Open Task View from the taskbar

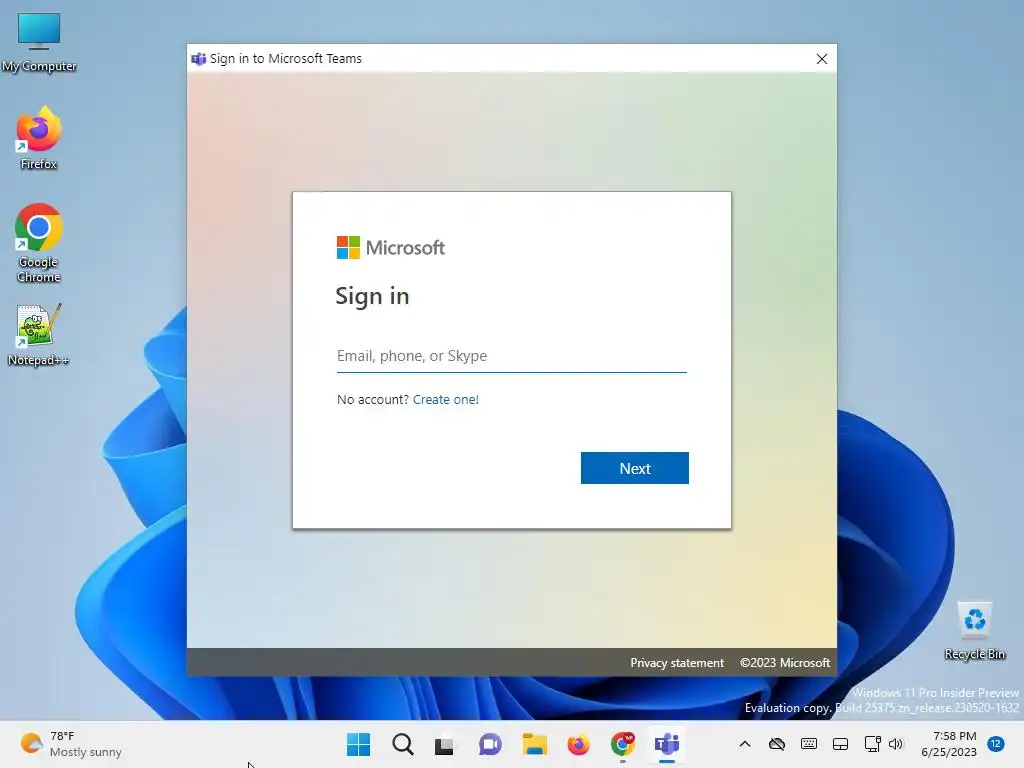point(445,744)
